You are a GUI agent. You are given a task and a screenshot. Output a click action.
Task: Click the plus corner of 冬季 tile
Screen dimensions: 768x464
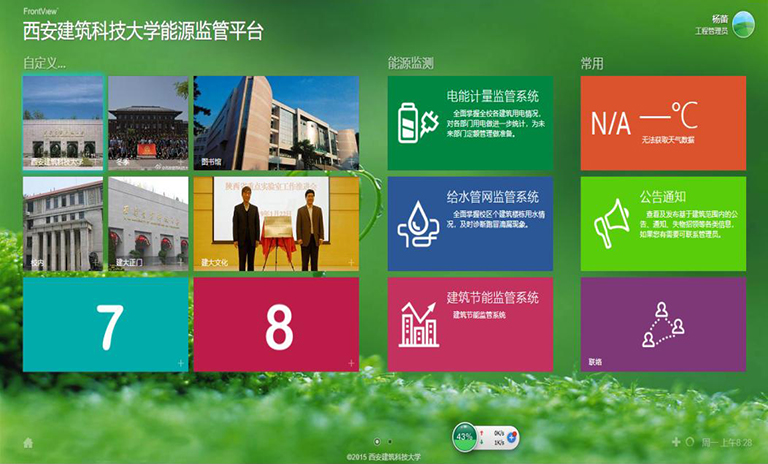tap(181, 162)
